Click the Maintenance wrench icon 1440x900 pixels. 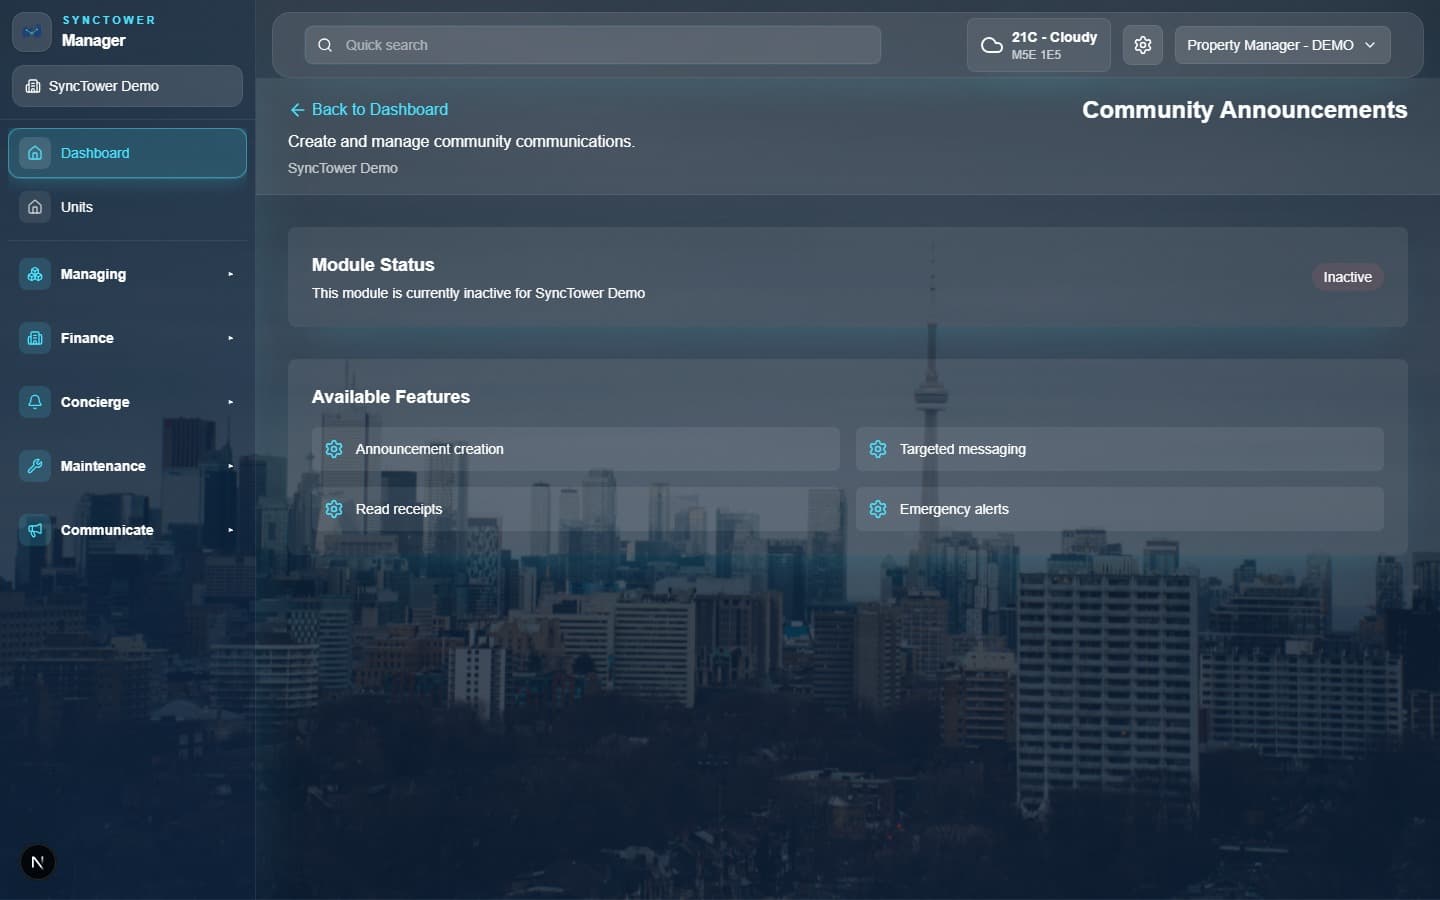35,466
